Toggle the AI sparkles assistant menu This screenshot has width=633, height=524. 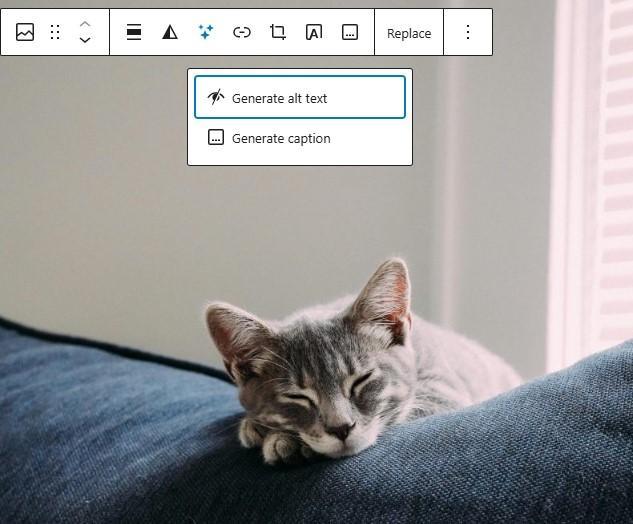tap(206, 32)
